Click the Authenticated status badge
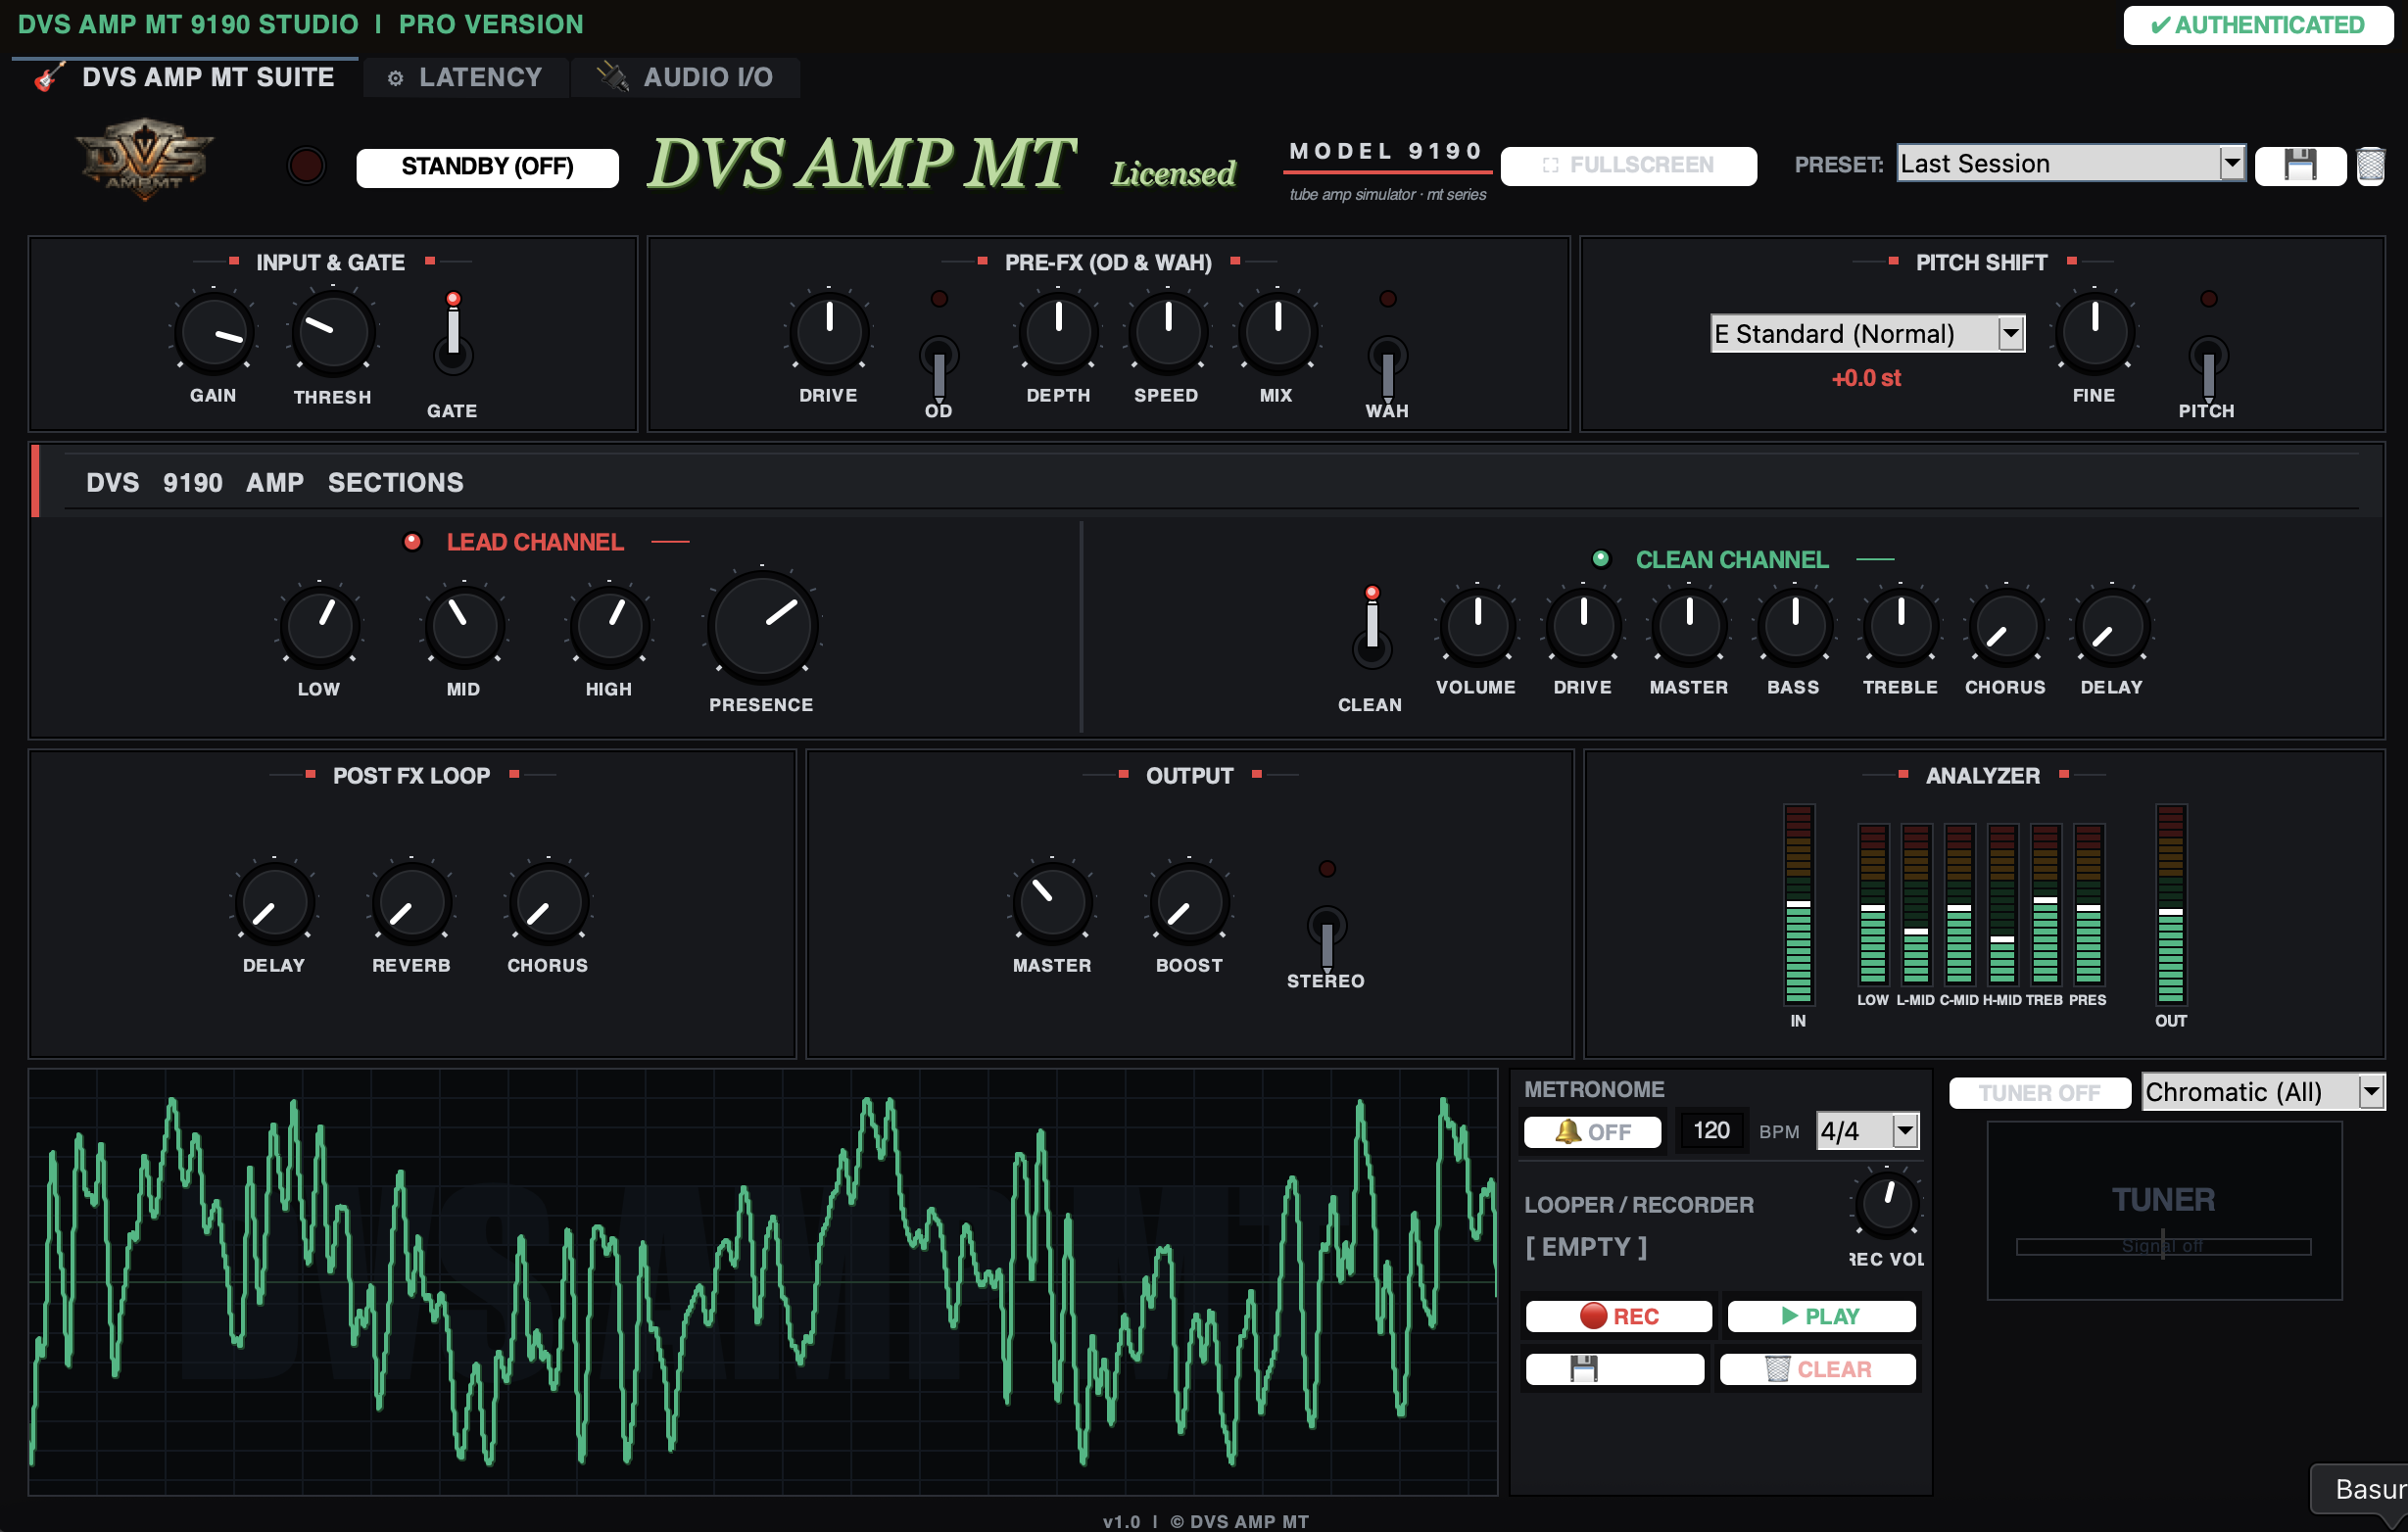 click(x=2258, y=25)
